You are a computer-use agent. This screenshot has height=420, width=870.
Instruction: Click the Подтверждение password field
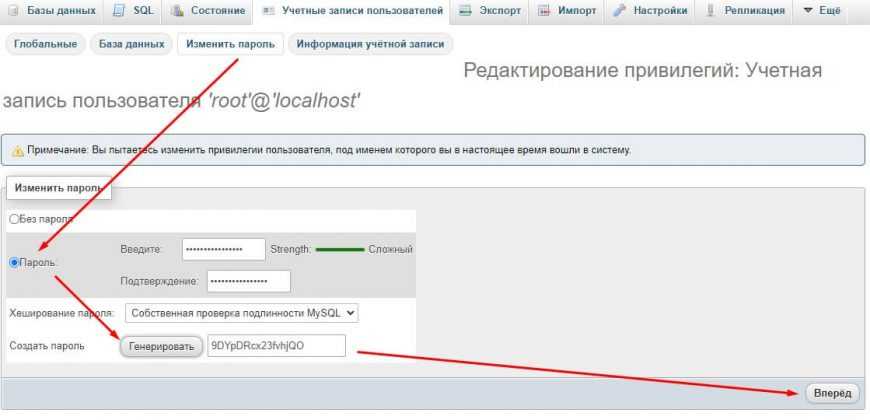(x=249, y=281)
